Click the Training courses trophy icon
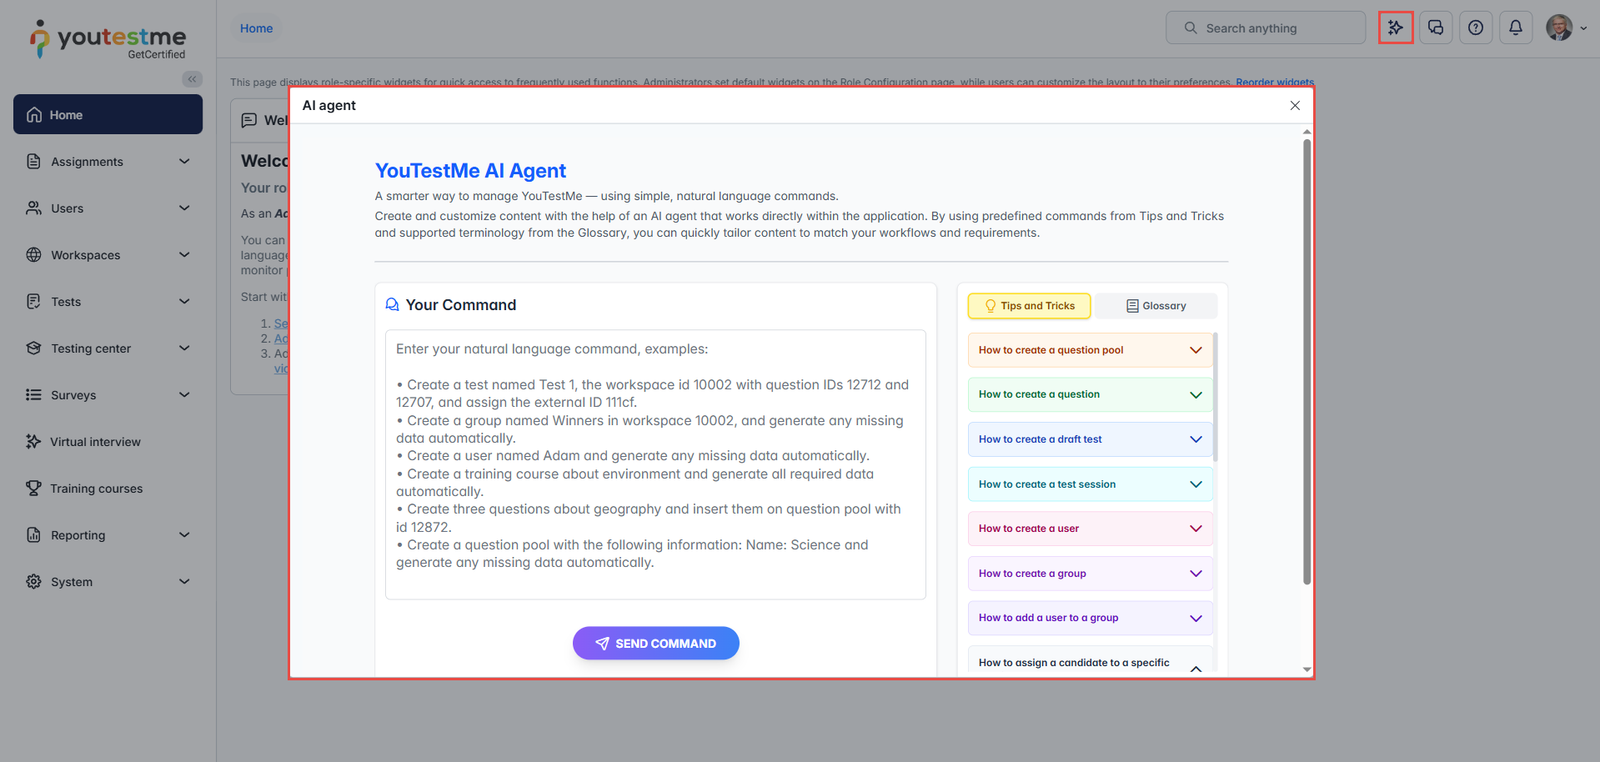This screenshot has width=1600, height=762. [x=34, y=489]
